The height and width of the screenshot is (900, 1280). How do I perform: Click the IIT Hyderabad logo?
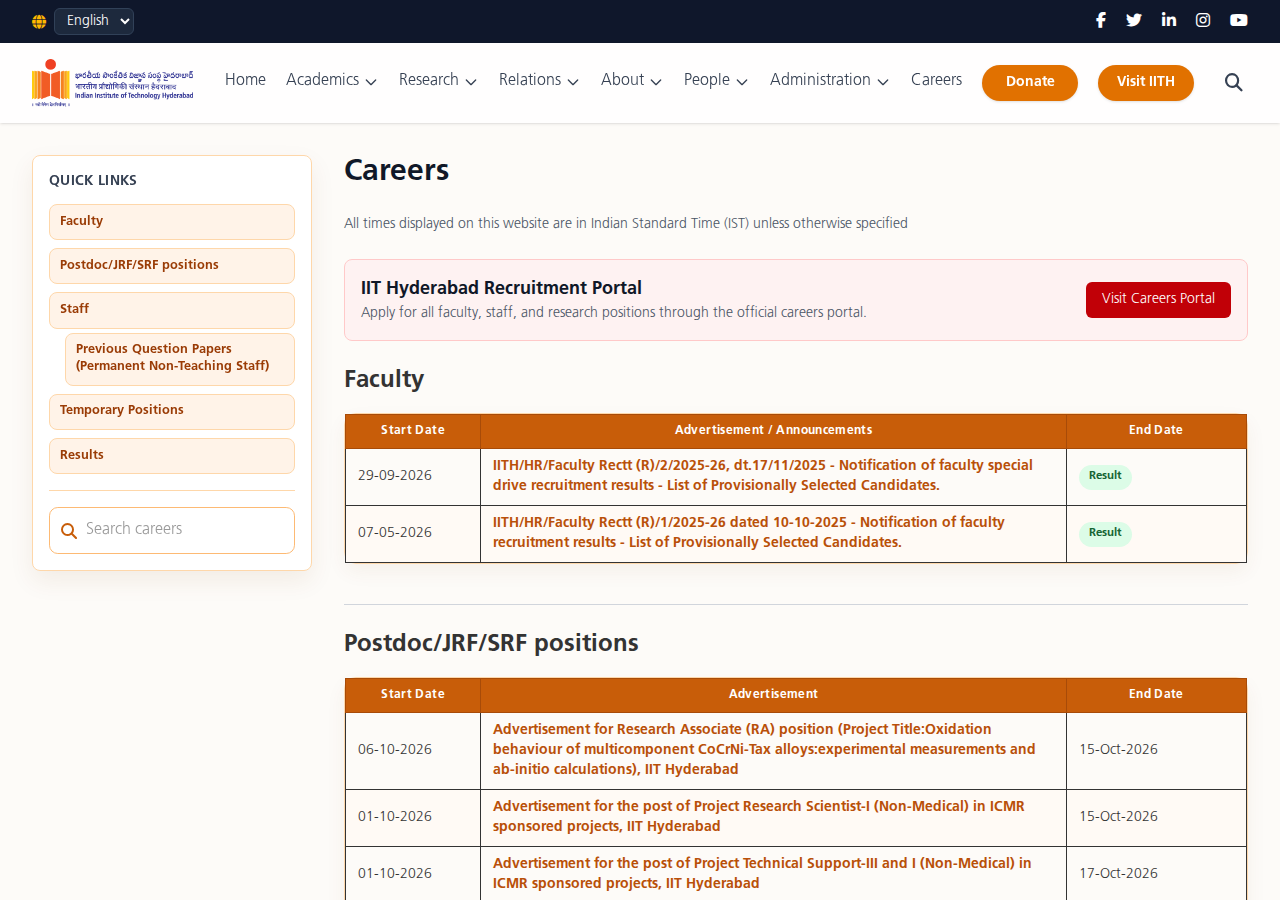[x=112, y=83]
